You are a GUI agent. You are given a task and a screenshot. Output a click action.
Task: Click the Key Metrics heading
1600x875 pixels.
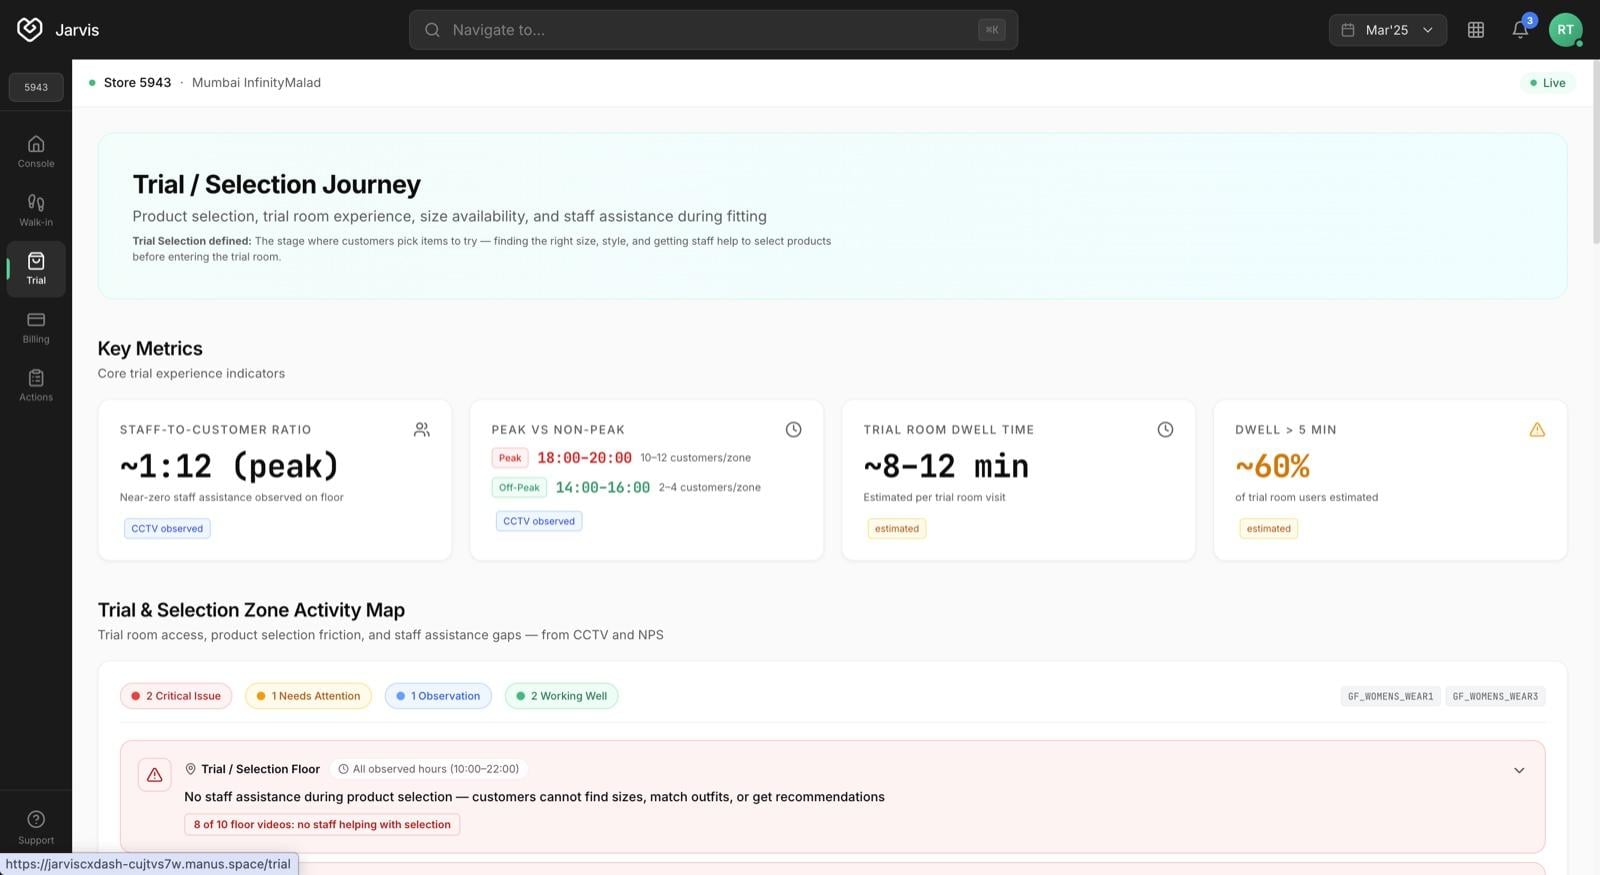point(150,348)
